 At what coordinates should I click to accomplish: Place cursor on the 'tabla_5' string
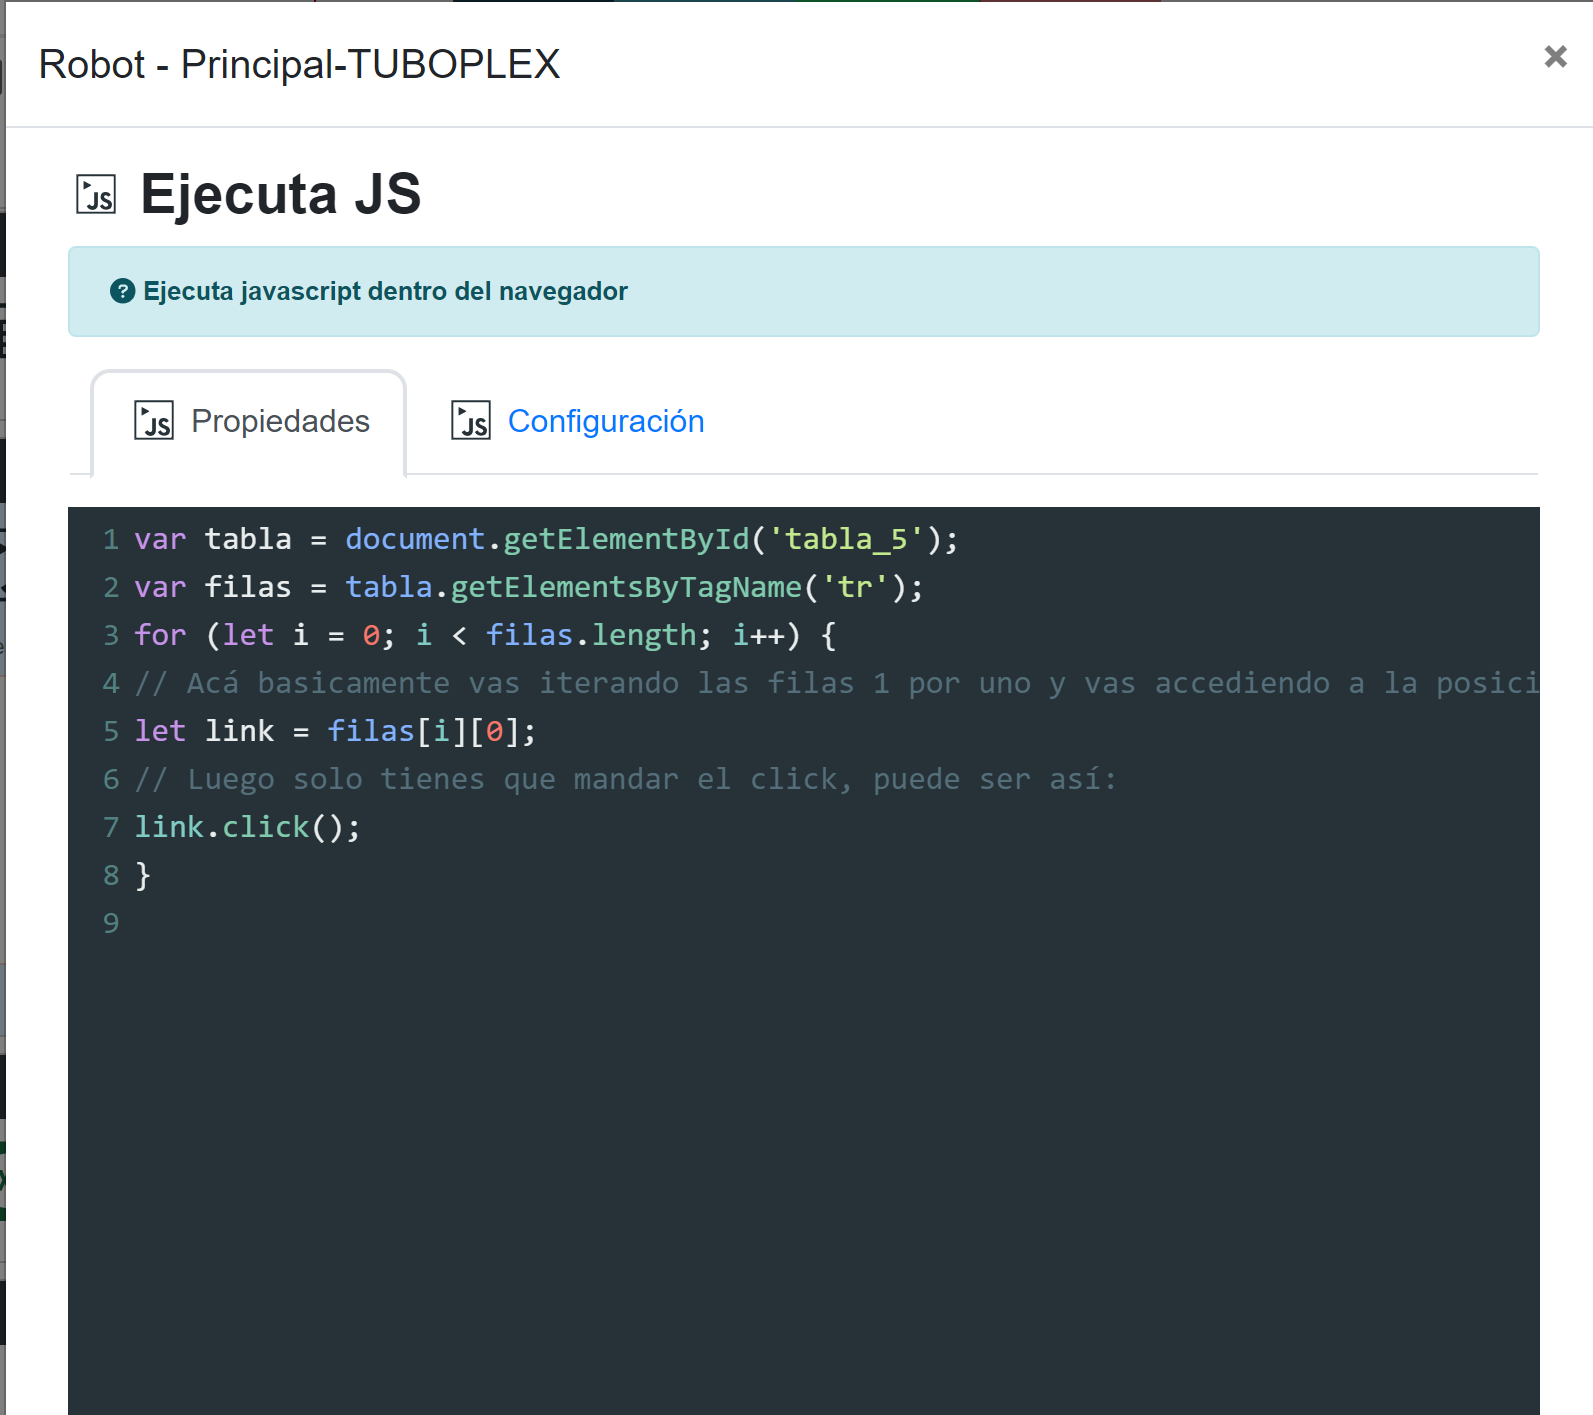pyautogui.click(x=846, y=539)
